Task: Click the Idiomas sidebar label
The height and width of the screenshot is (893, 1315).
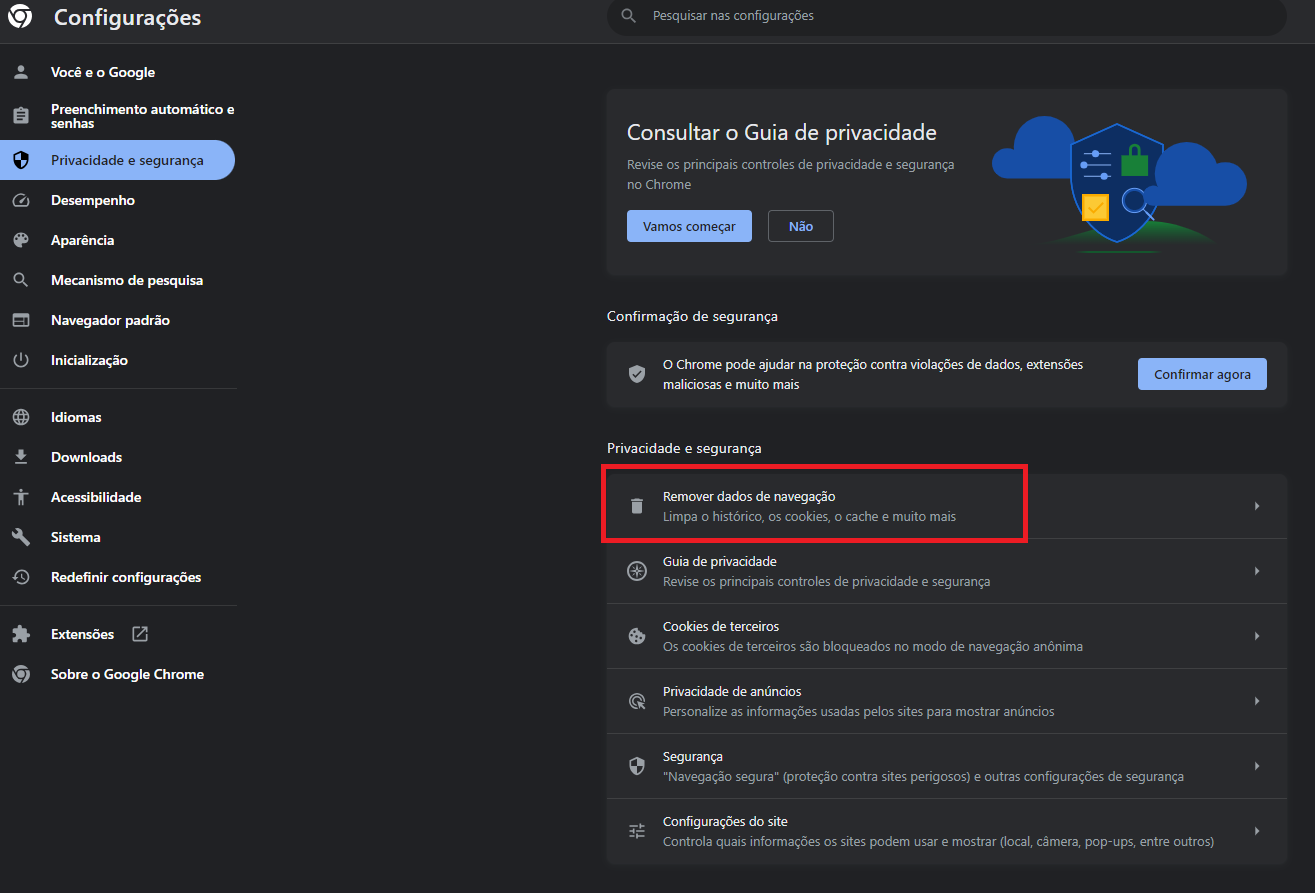Action: click(76, 417)
